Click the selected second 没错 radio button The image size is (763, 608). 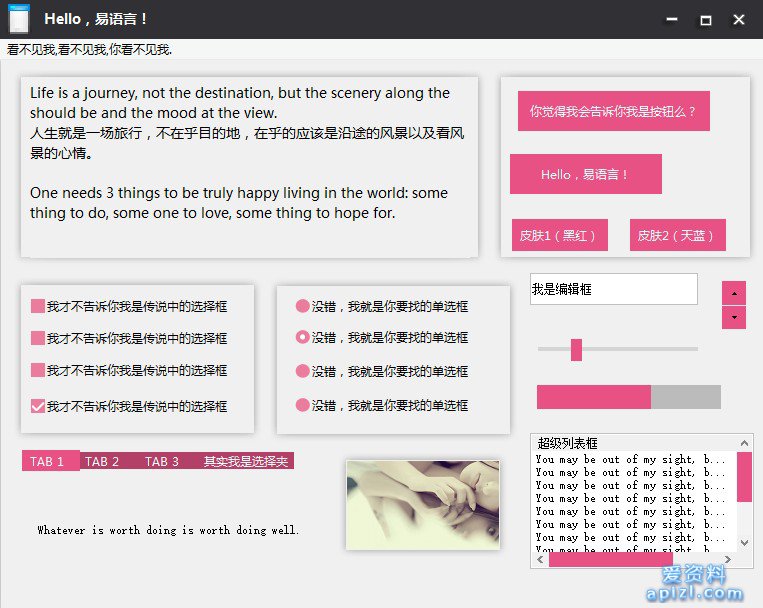coord(303,337)
